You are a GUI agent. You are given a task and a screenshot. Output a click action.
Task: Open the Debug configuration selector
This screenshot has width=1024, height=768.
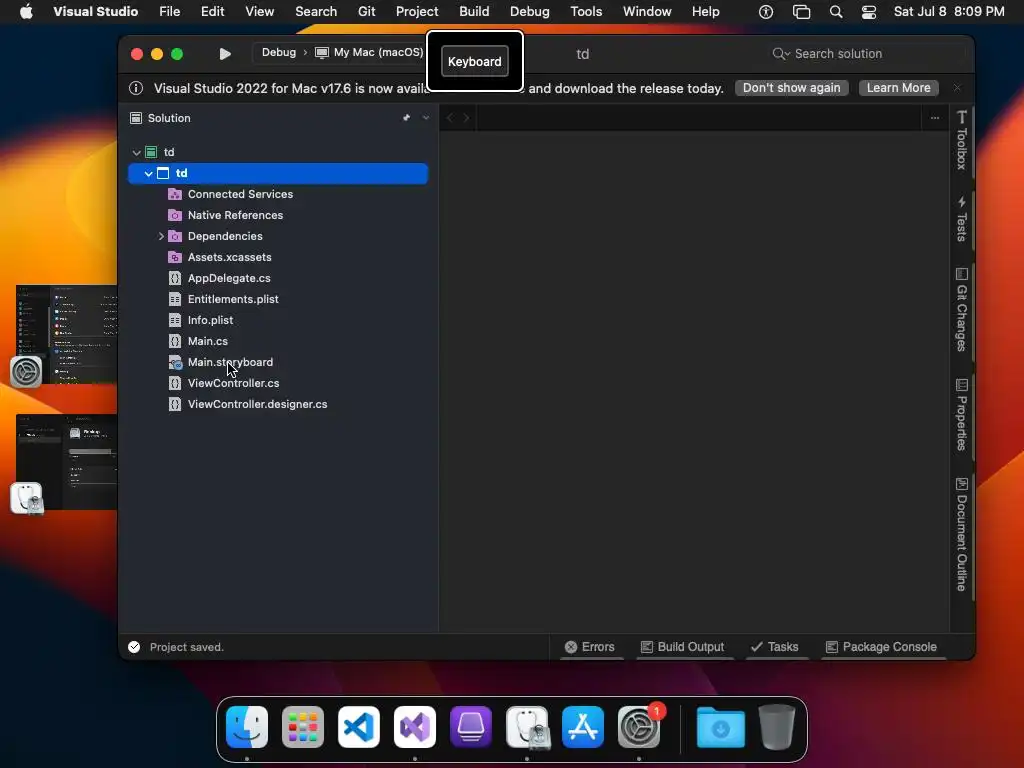point(279,52)
